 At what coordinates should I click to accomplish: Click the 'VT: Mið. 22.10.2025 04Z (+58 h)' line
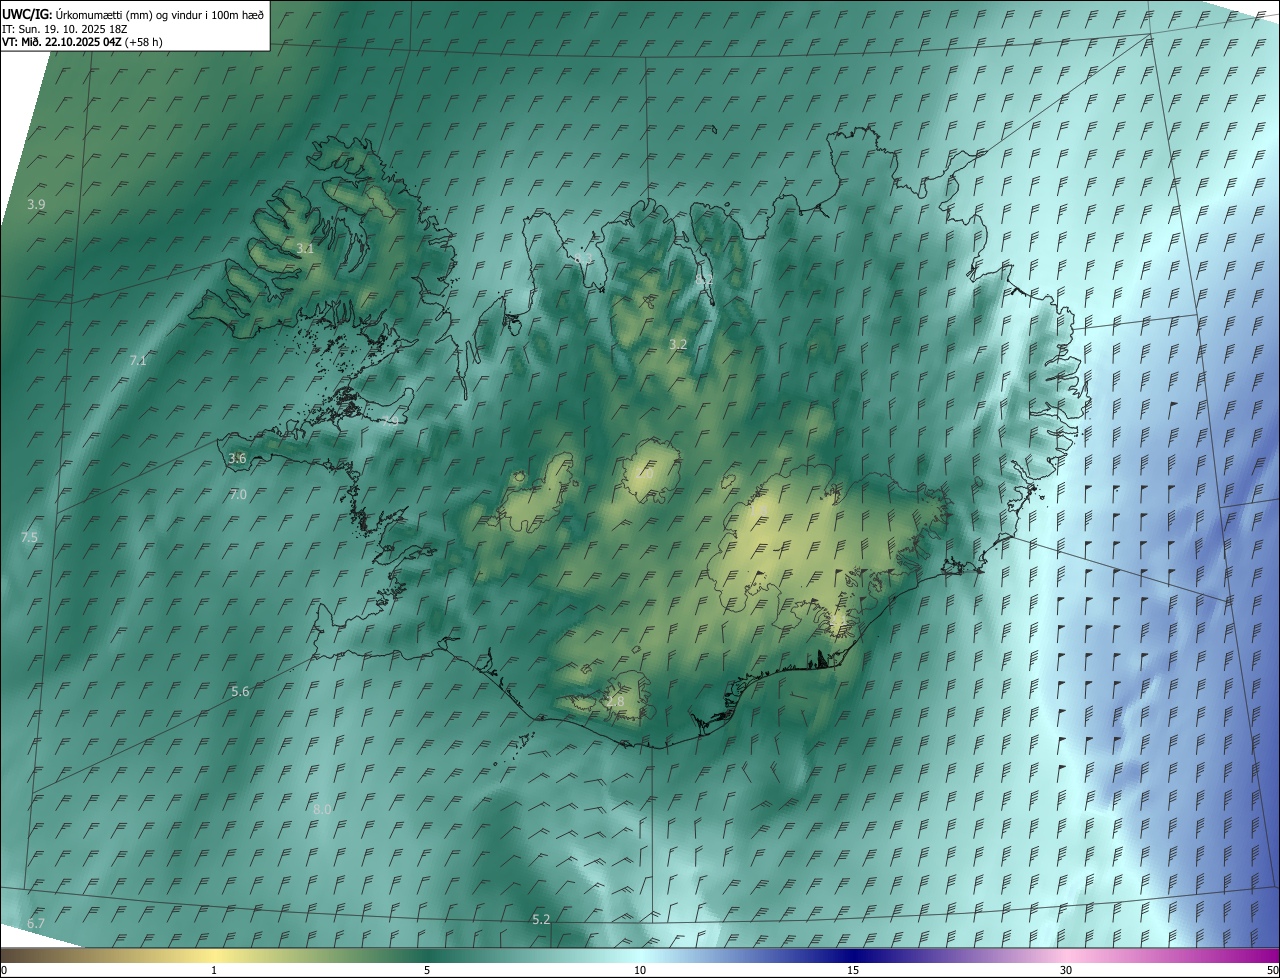(83, 42)
